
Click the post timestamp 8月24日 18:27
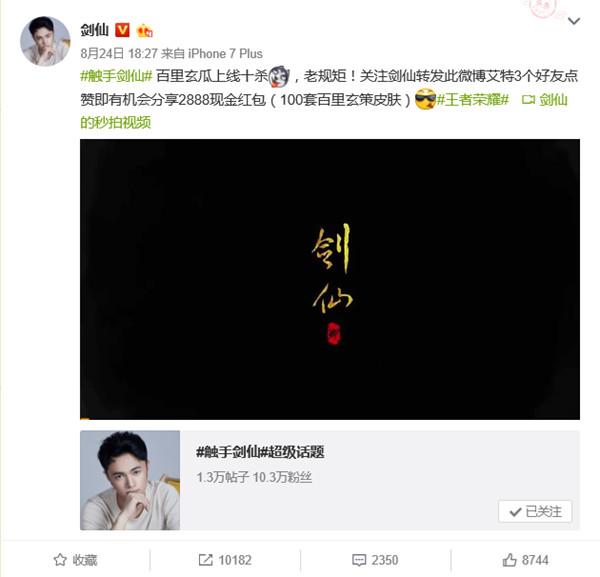tap(119, 54)
